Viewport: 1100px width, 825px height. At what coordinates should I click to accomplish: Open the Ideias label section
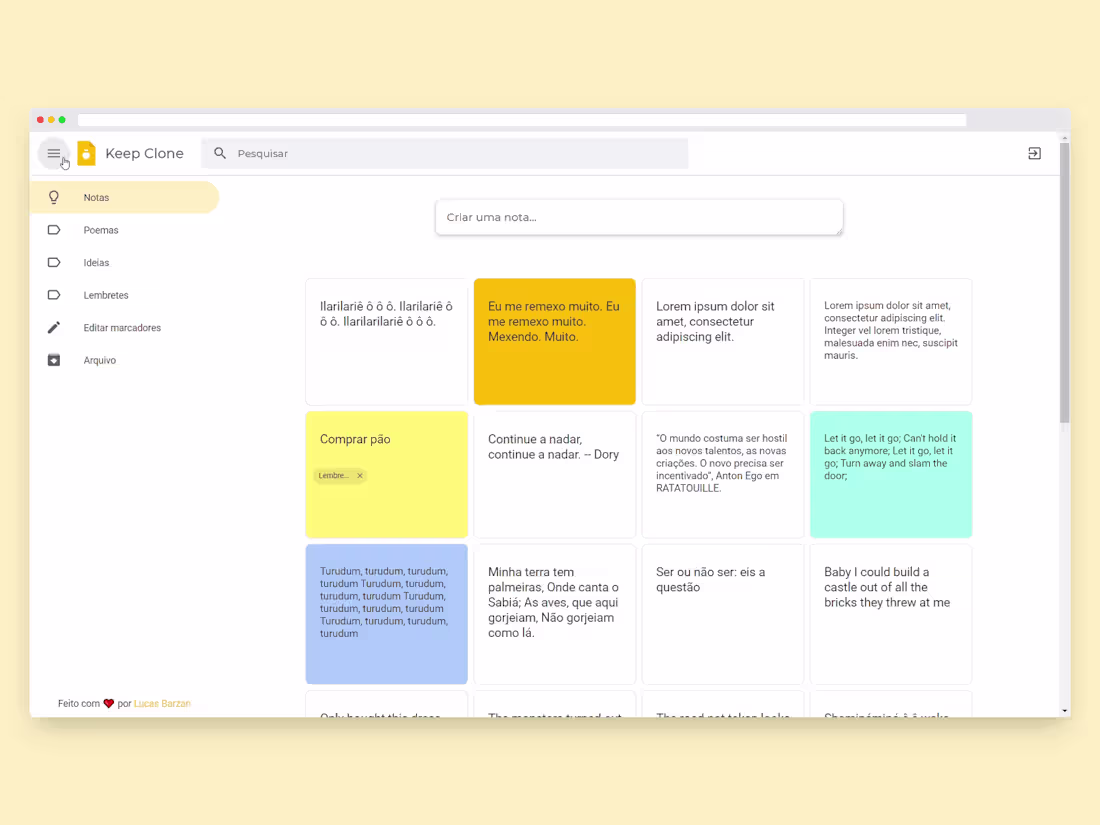95,262
